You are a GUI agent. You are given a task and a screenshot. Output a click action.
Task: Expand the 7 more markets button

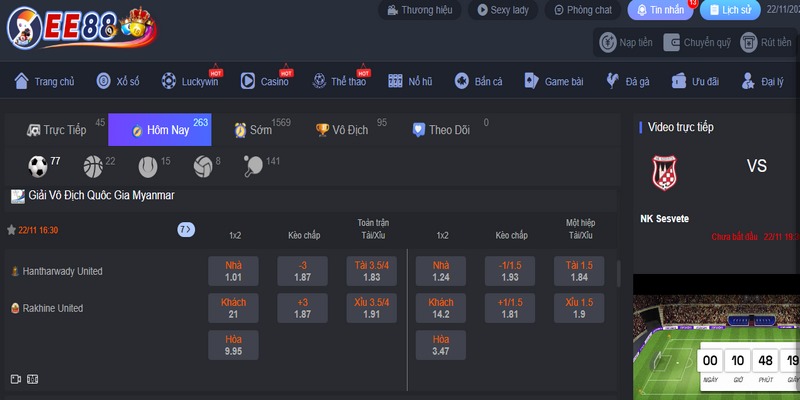click(x=185, y=229)
